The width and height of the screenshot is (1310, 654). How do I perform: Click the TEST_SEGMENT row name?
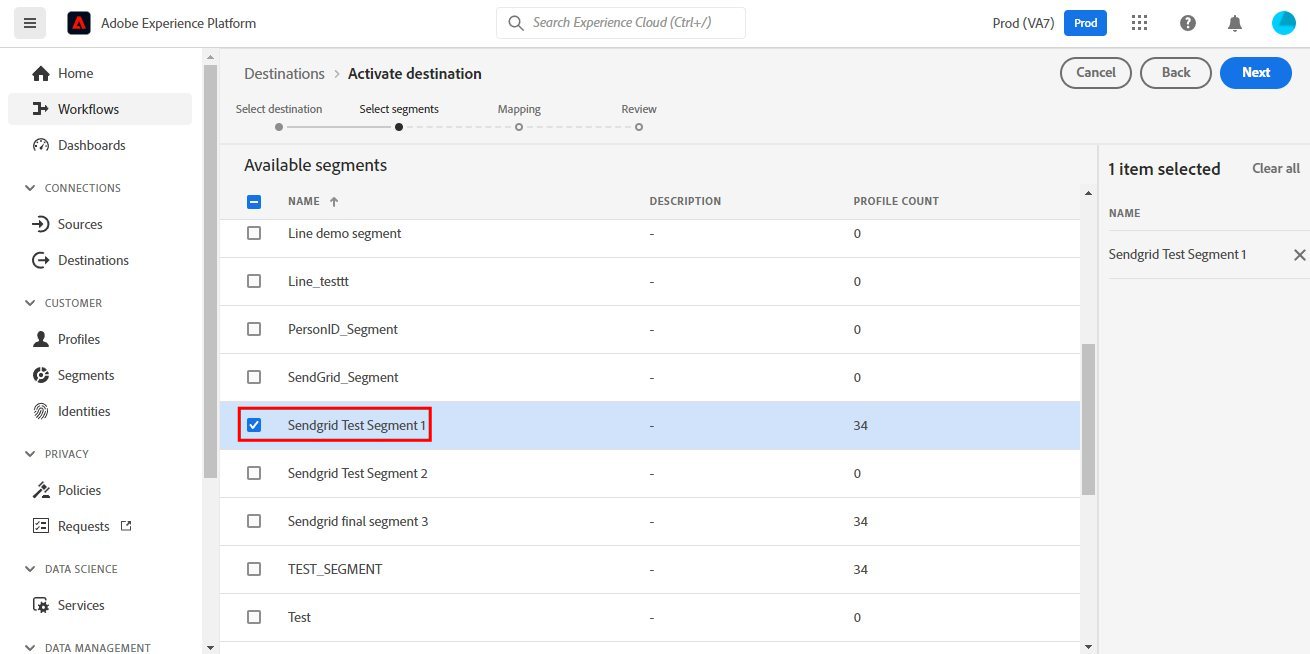335,569
